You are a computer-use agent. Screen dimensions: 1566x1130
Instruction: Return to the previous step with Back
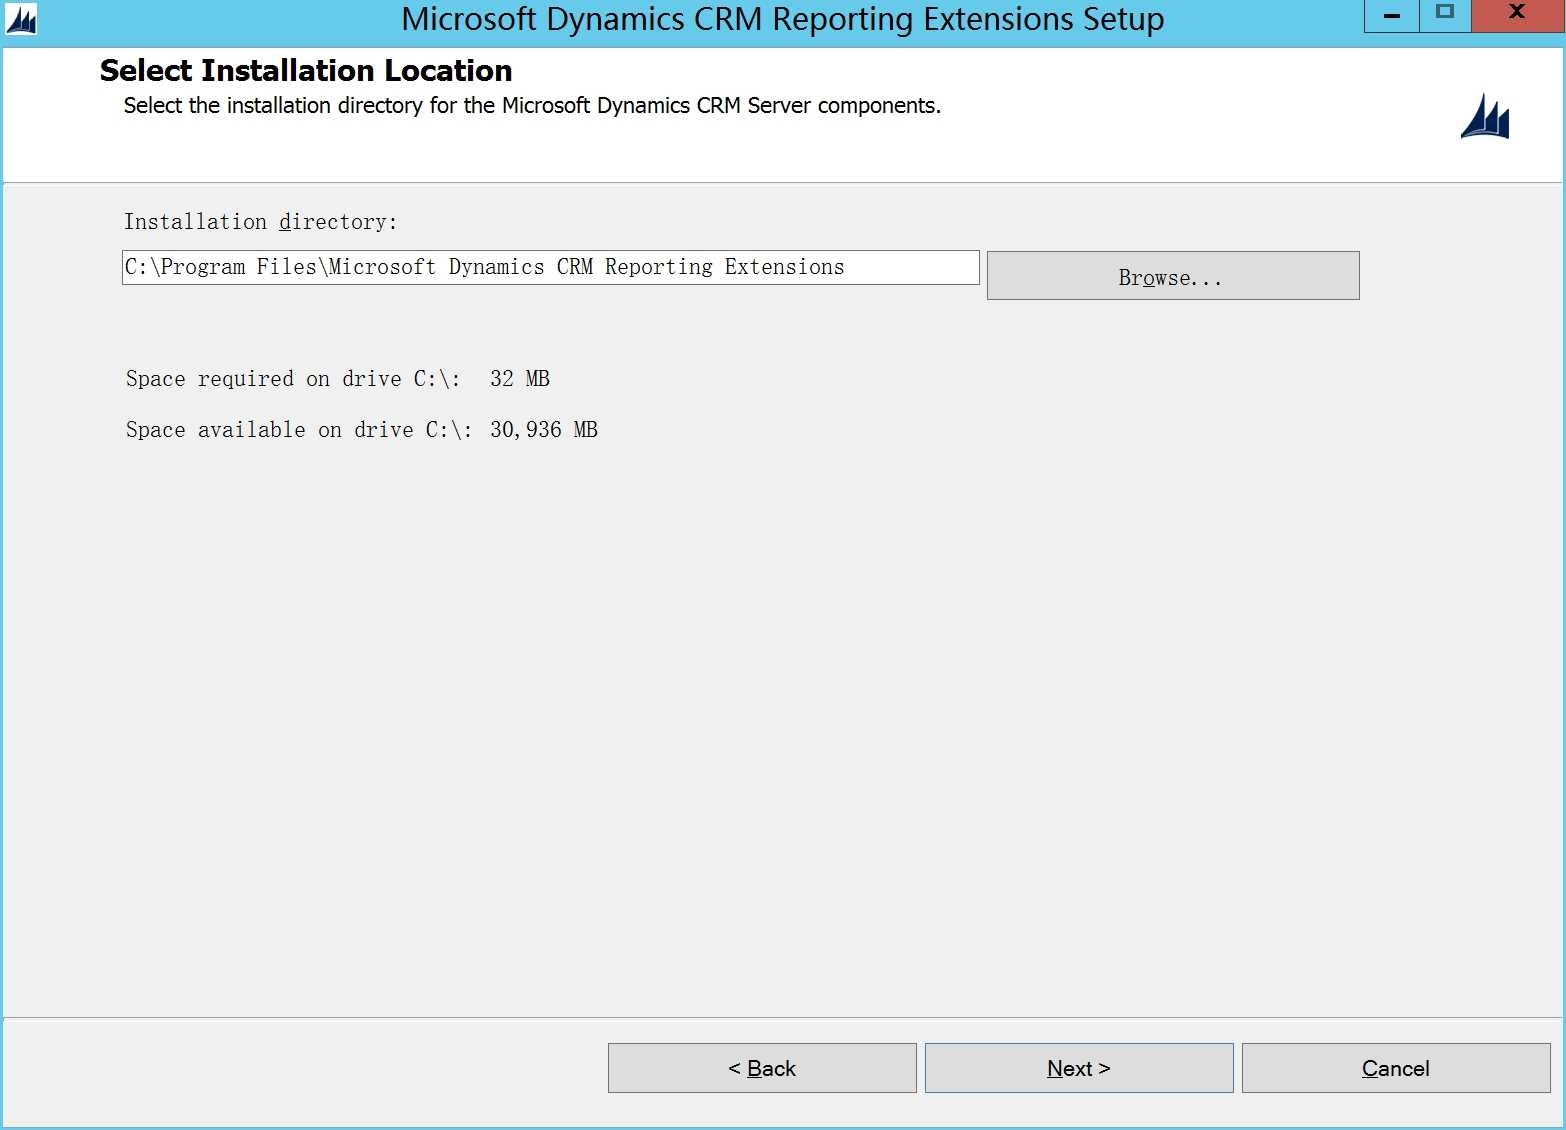pyautogui.click(x=762, y=1068)
